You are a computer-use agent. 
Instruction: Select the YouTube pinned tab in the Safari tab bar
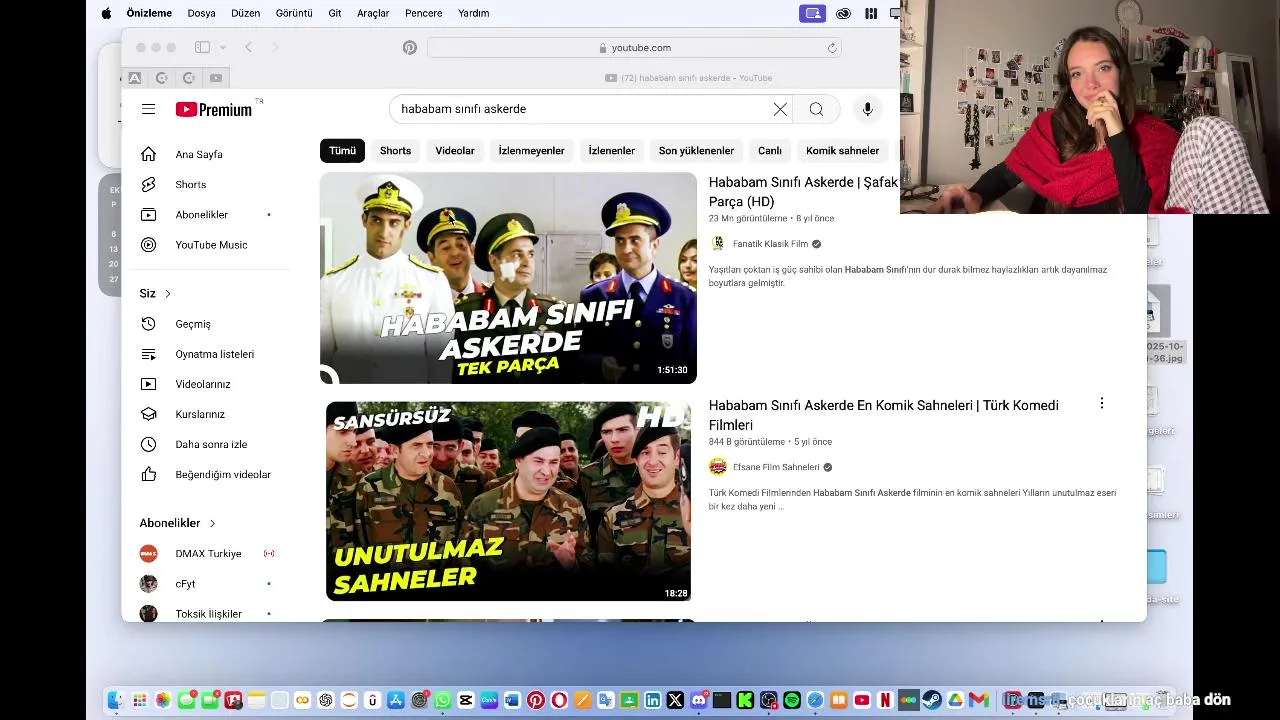[215, 78]
